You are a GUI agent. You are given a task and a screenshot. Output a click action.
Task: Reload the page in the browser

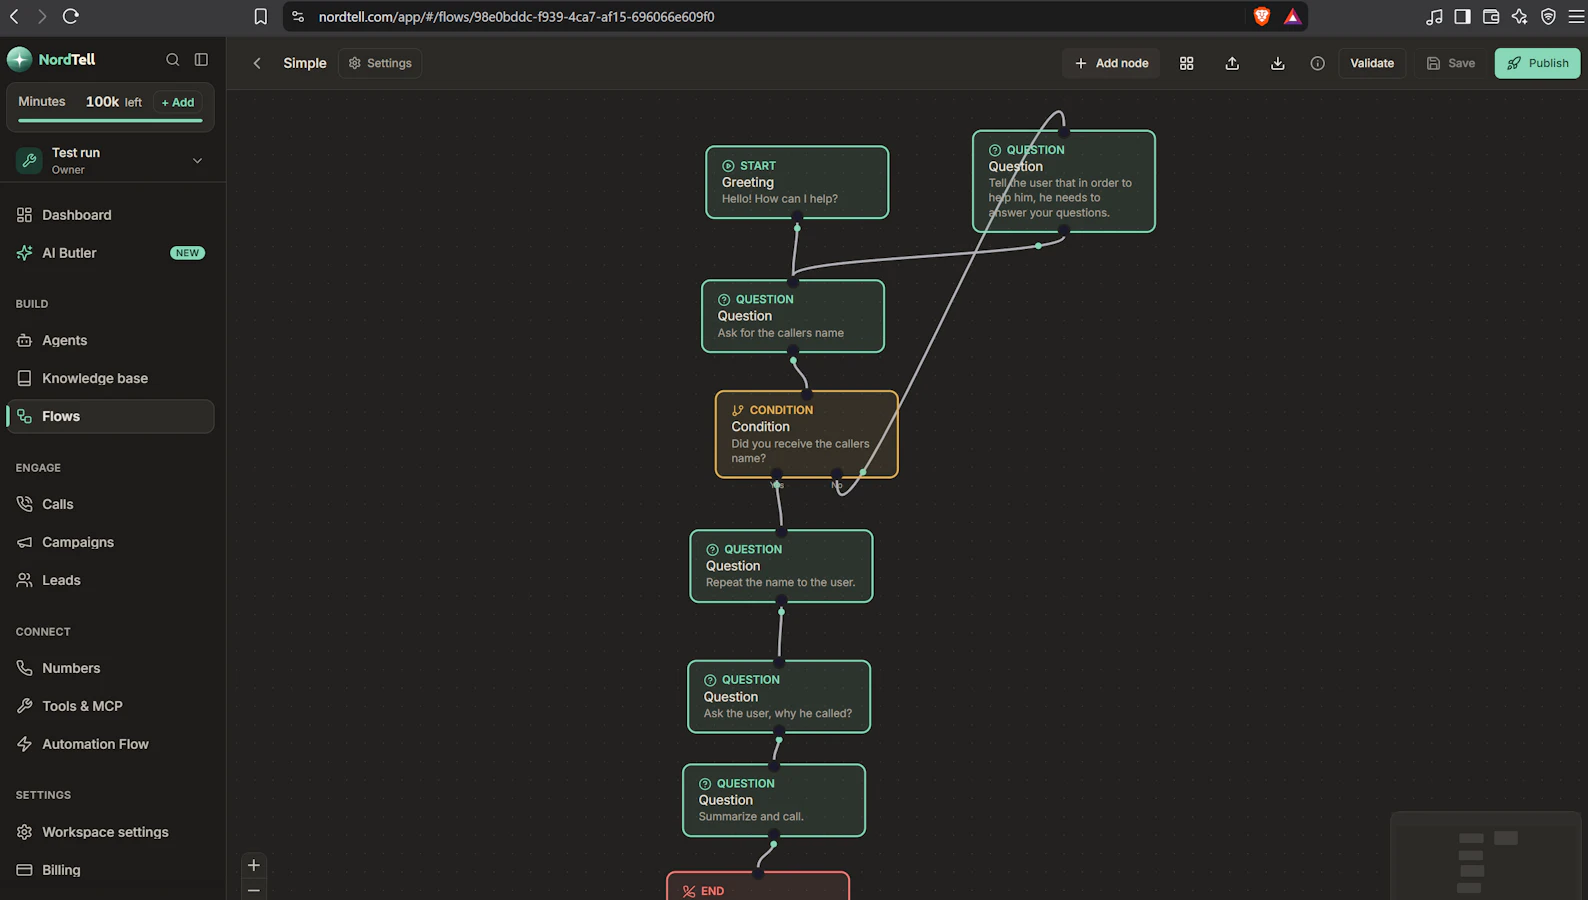pos(71,16)
